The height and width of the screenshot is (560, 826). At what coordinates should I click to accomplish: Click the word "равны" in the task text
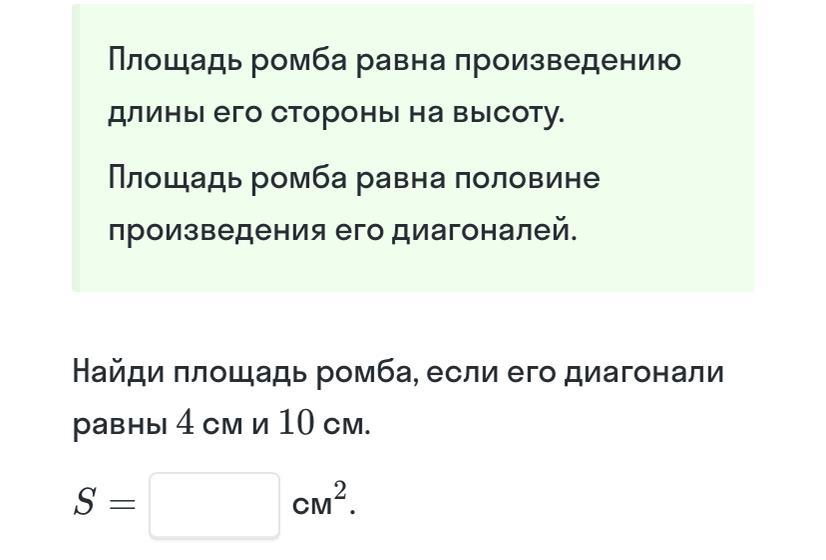(x=119, y=426)
